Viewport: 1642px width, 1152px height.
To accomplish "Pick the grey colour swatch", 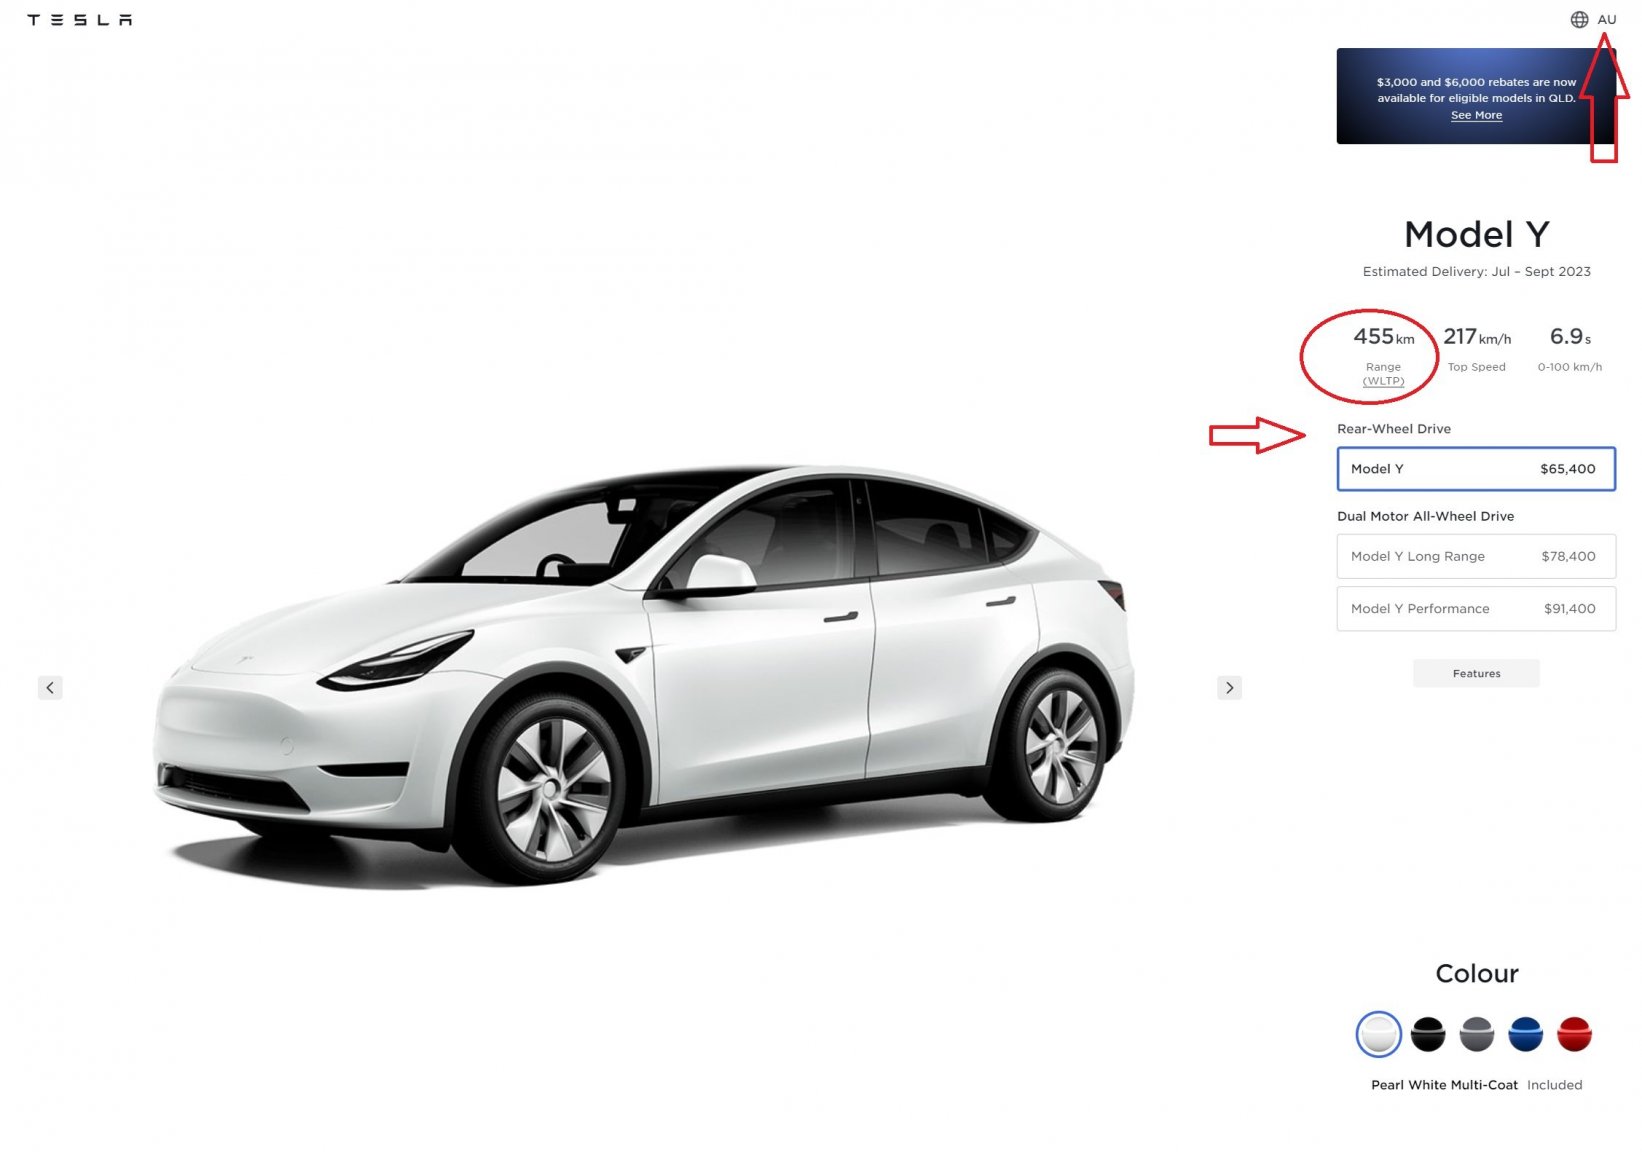I will [x=1477, y=1034].
